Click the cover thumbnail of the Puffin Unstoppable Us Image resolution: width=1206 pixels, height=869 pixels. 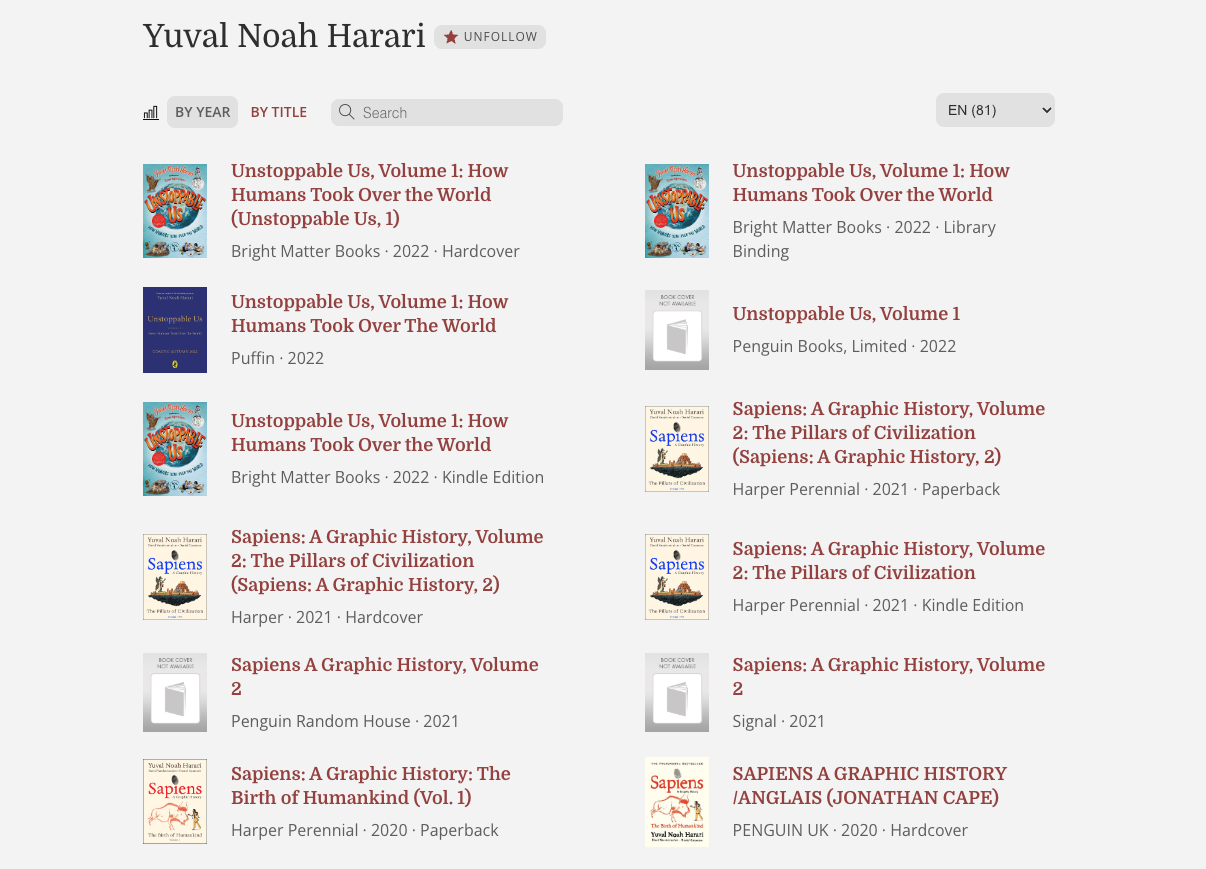tap(175, 330)
